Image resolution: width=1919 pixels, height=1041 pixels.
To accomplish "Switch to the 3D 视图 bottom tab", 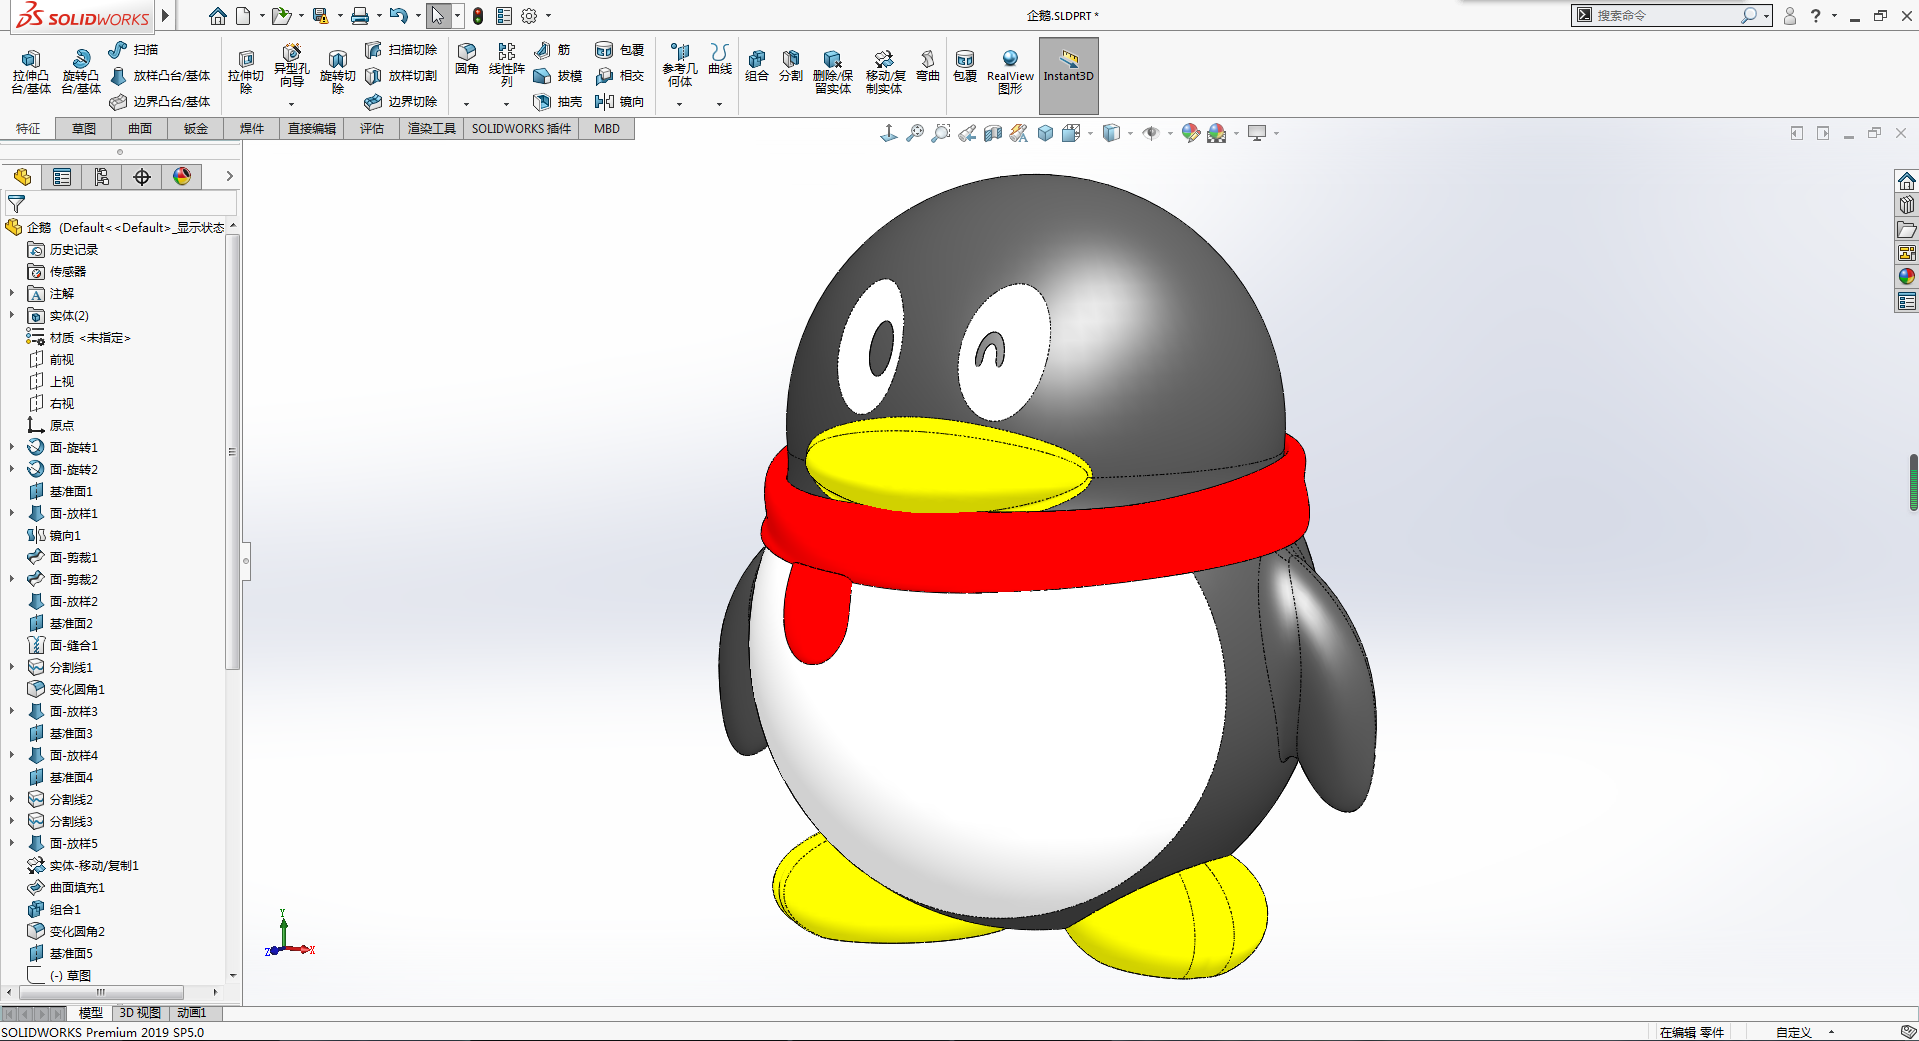I will (x=140, y=1013).
